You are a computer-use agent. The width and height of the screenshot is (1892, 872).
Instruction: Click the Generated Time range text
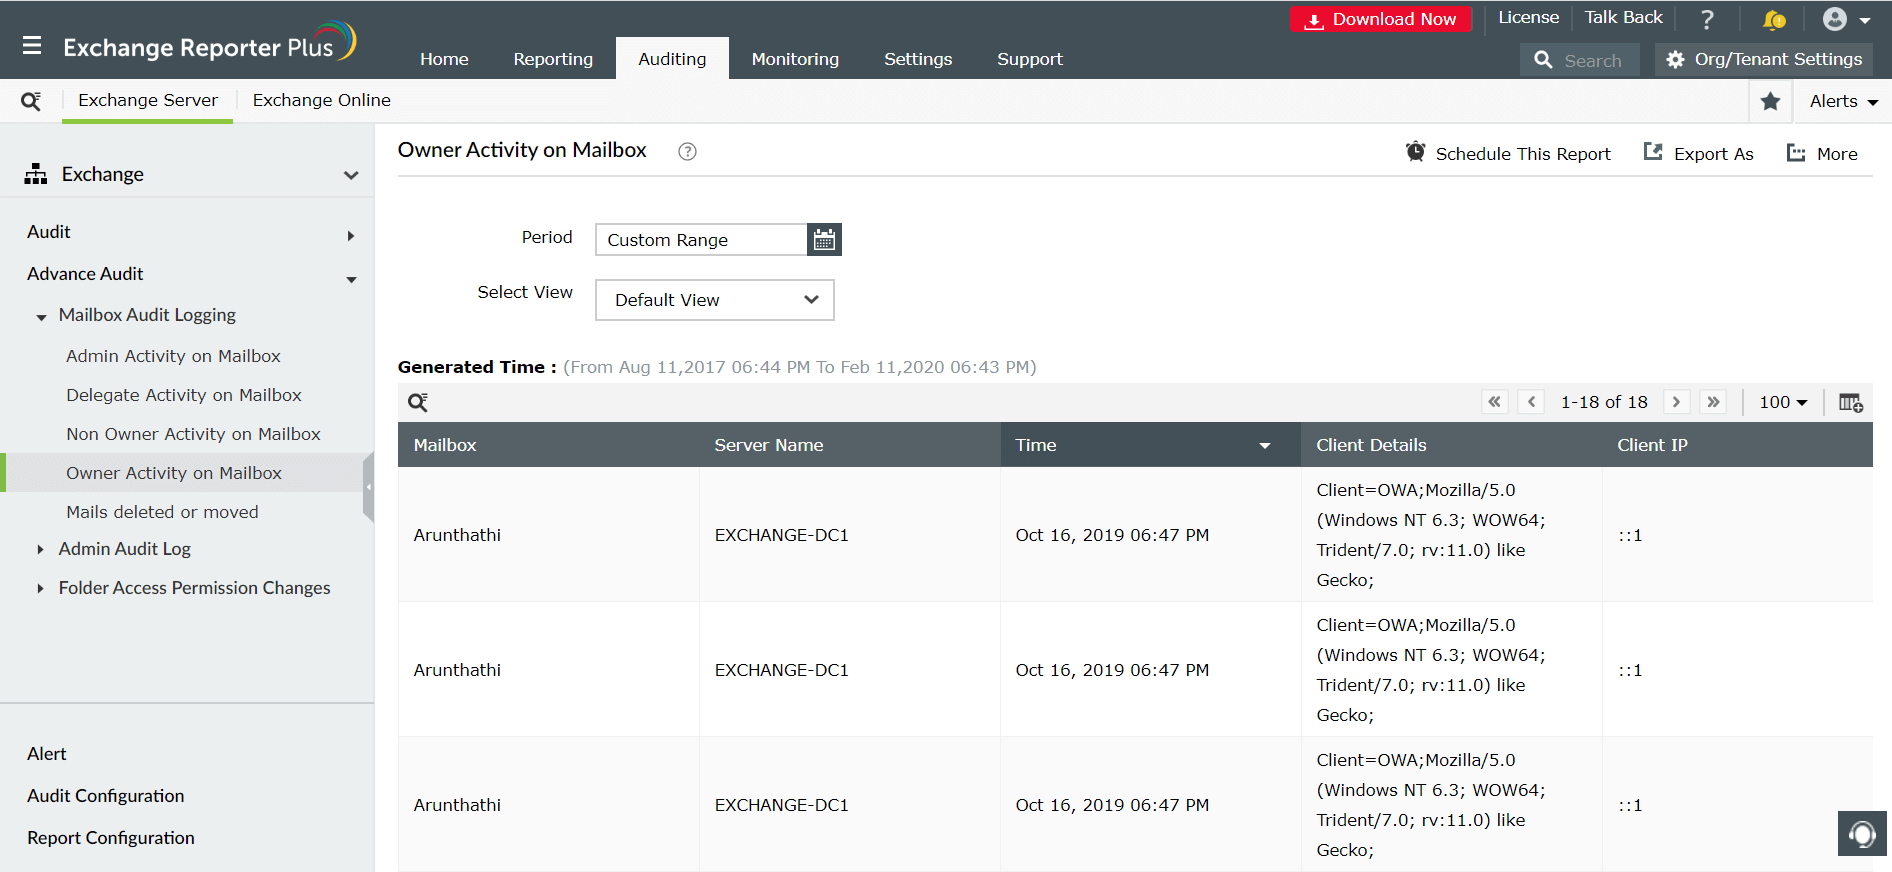coord(800,367)
